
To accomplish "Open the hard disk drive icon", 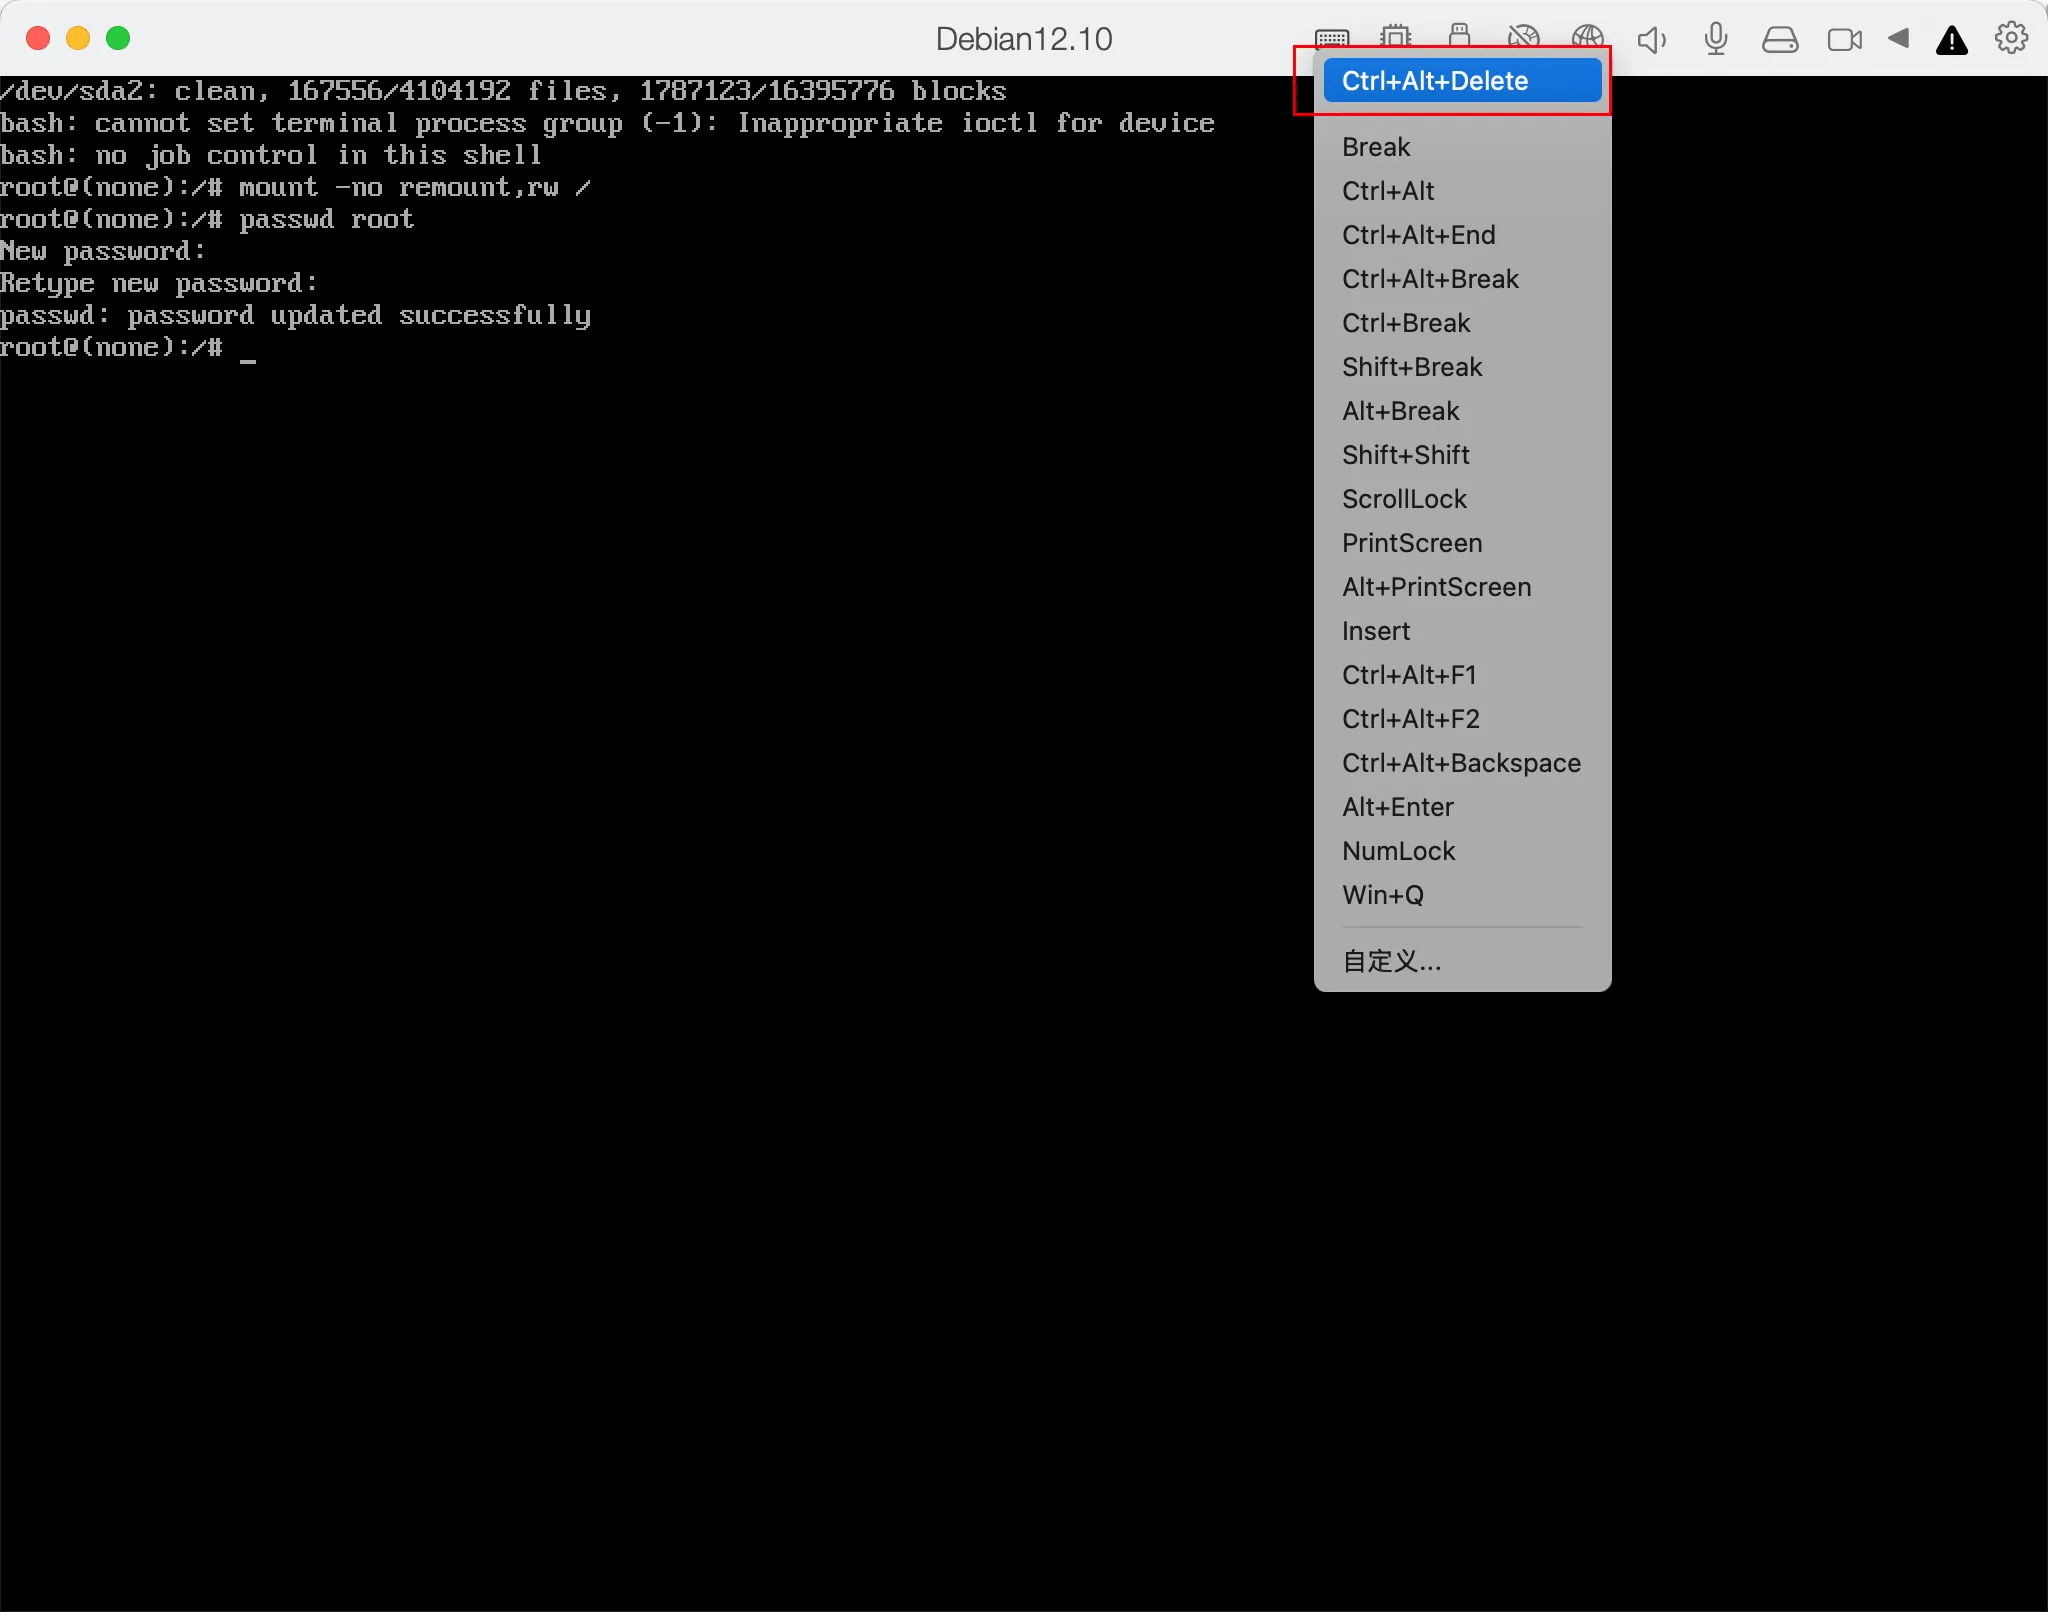I will tap(1780, 40).
